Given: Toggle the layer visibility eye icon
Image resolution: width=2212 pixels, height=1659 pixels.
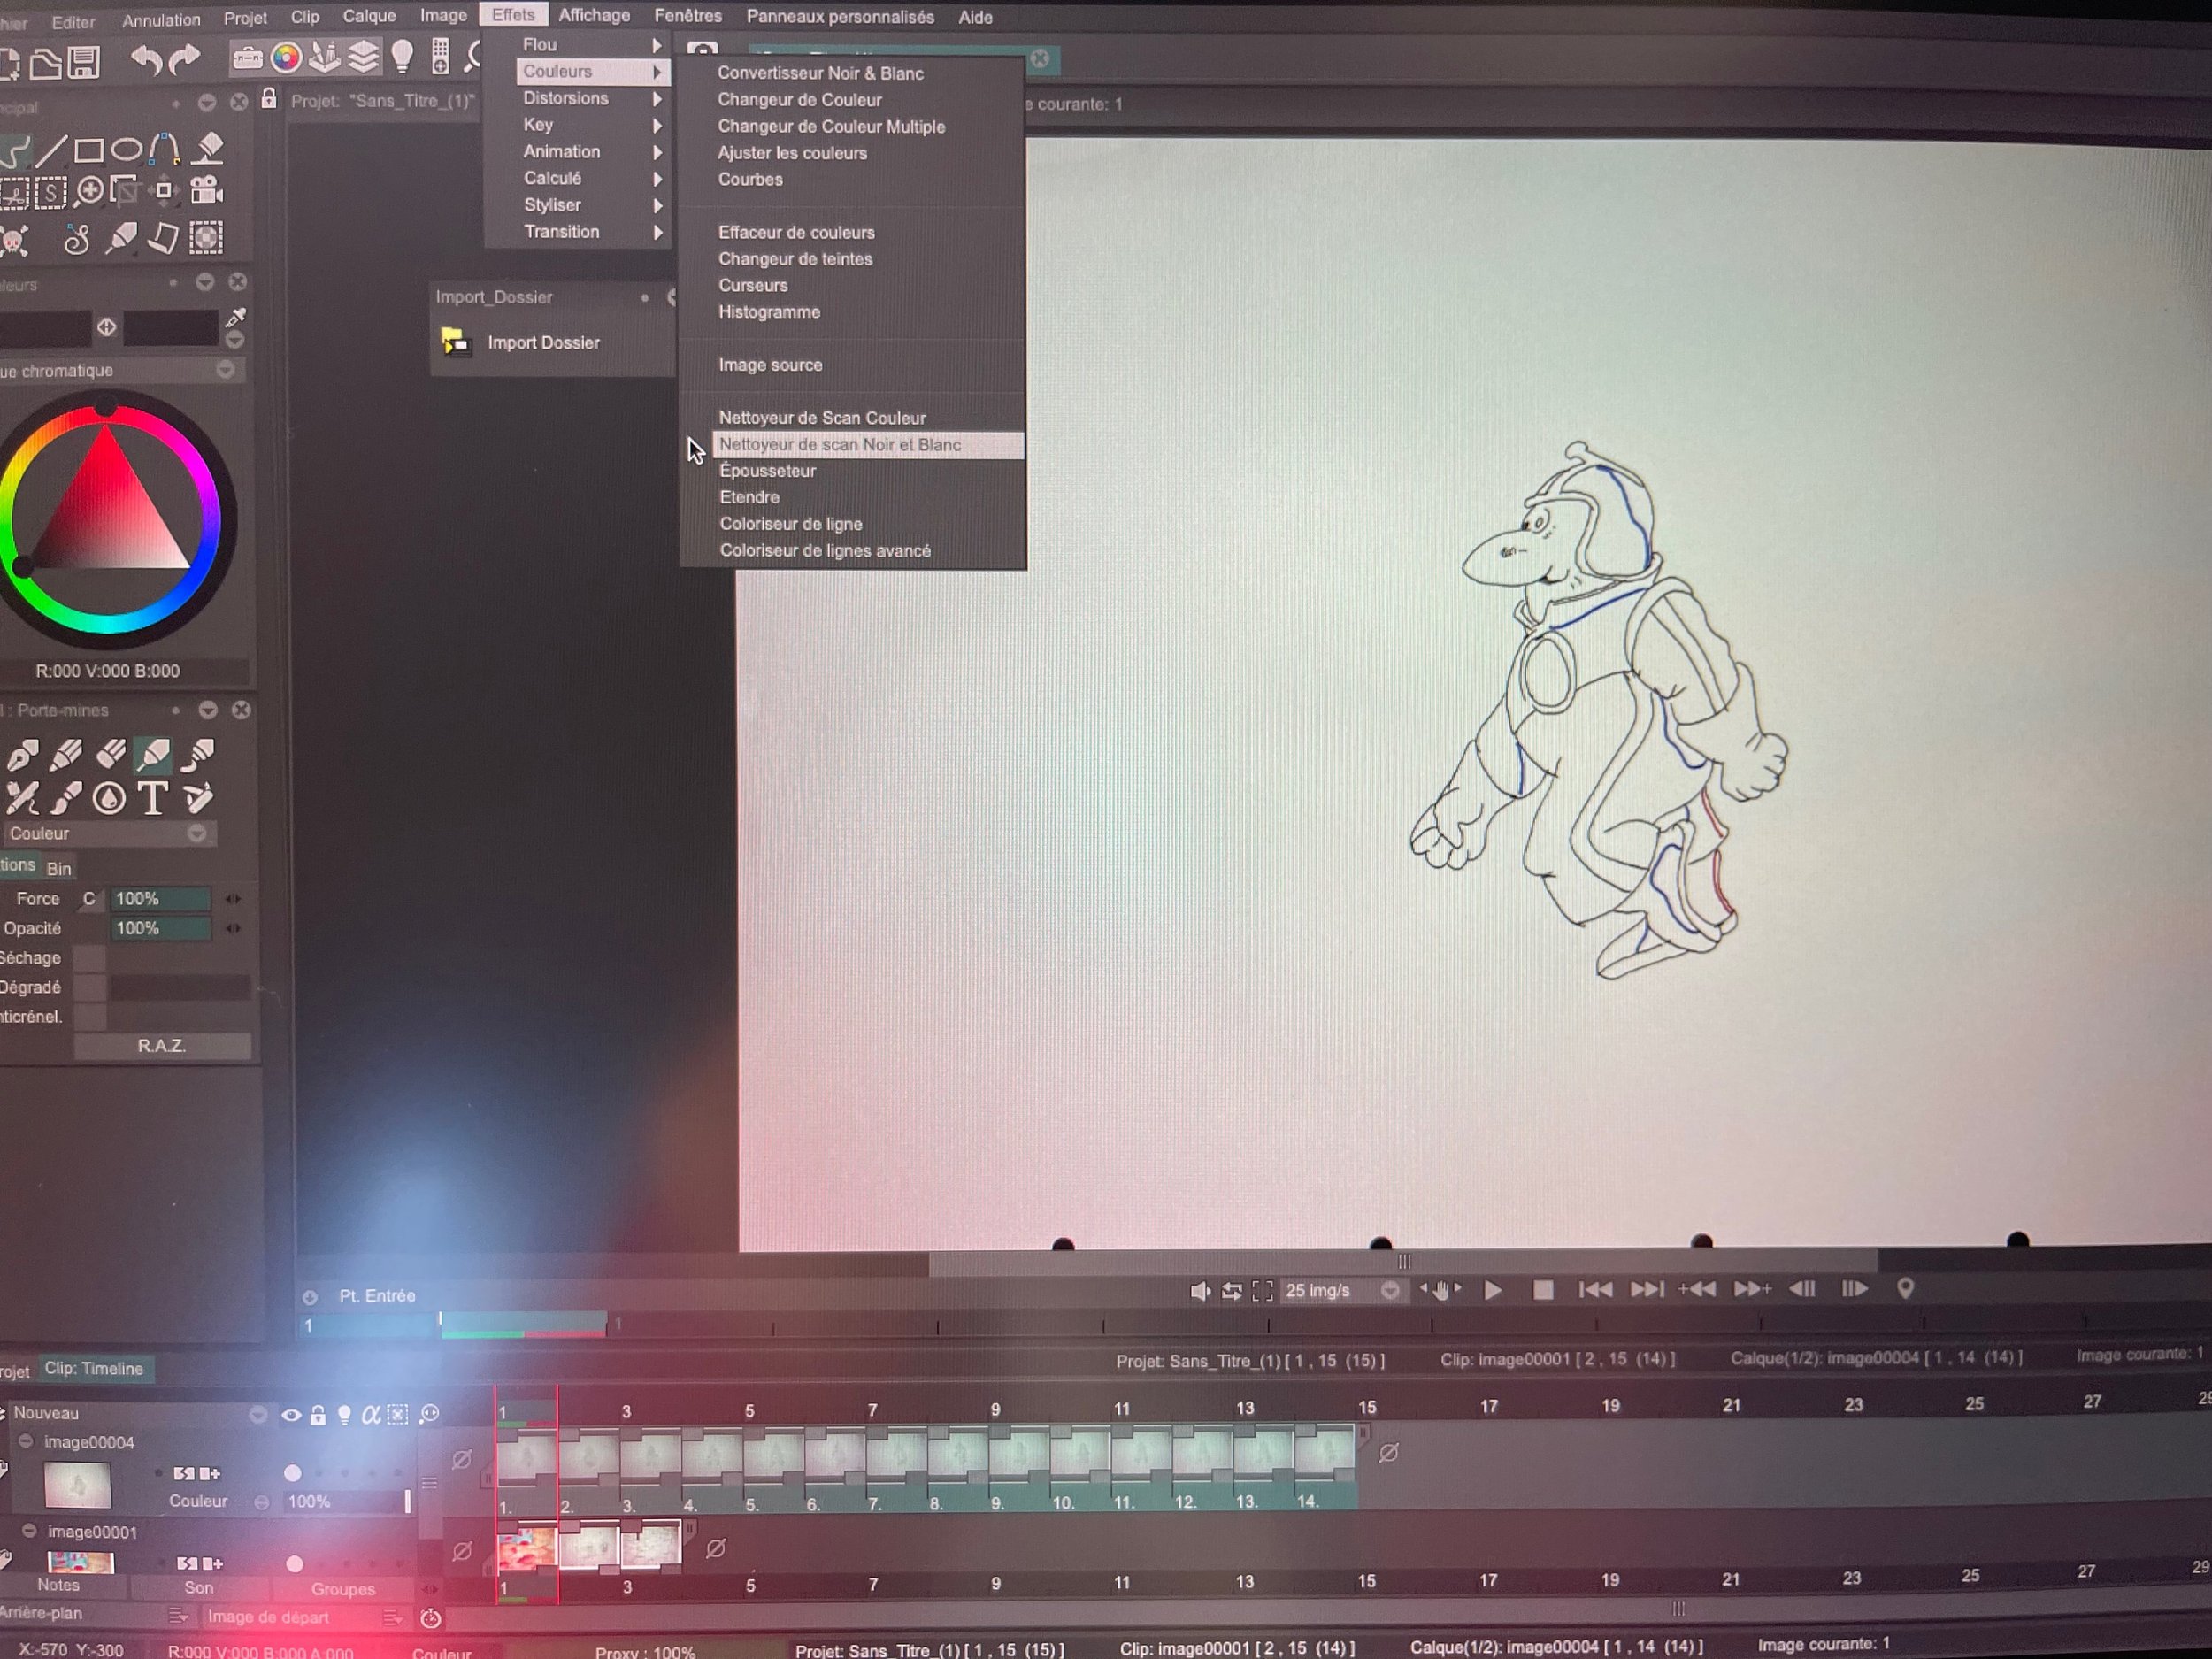Looking at the screenshot, I should pos(291,1415).
